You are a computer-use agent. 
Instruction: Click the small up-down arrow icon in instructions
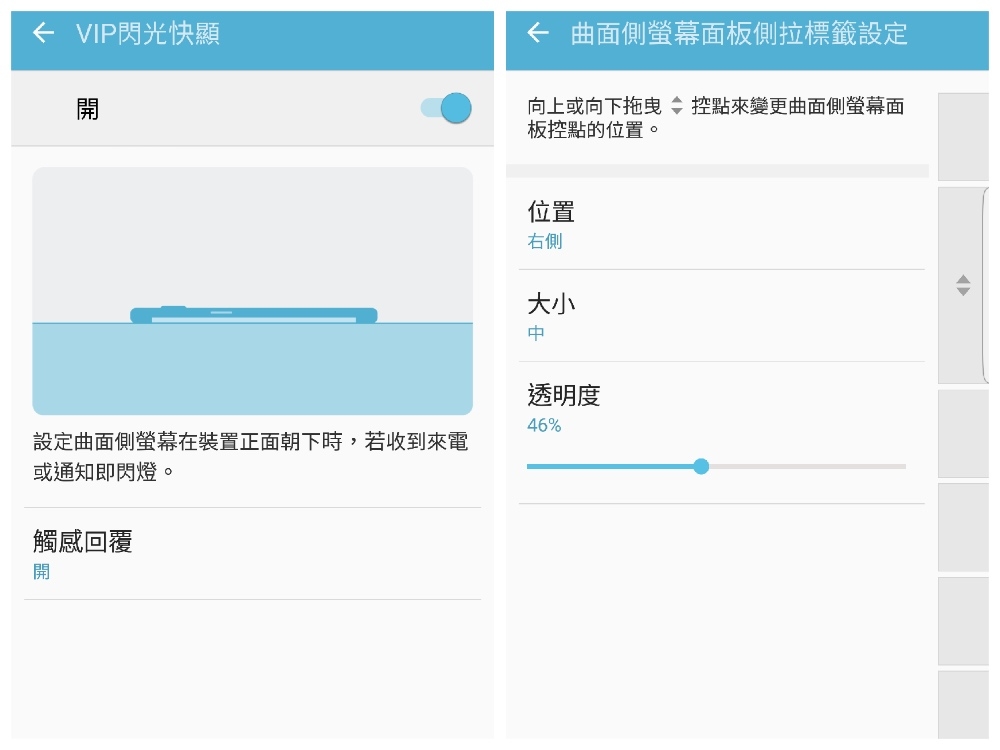677,105
